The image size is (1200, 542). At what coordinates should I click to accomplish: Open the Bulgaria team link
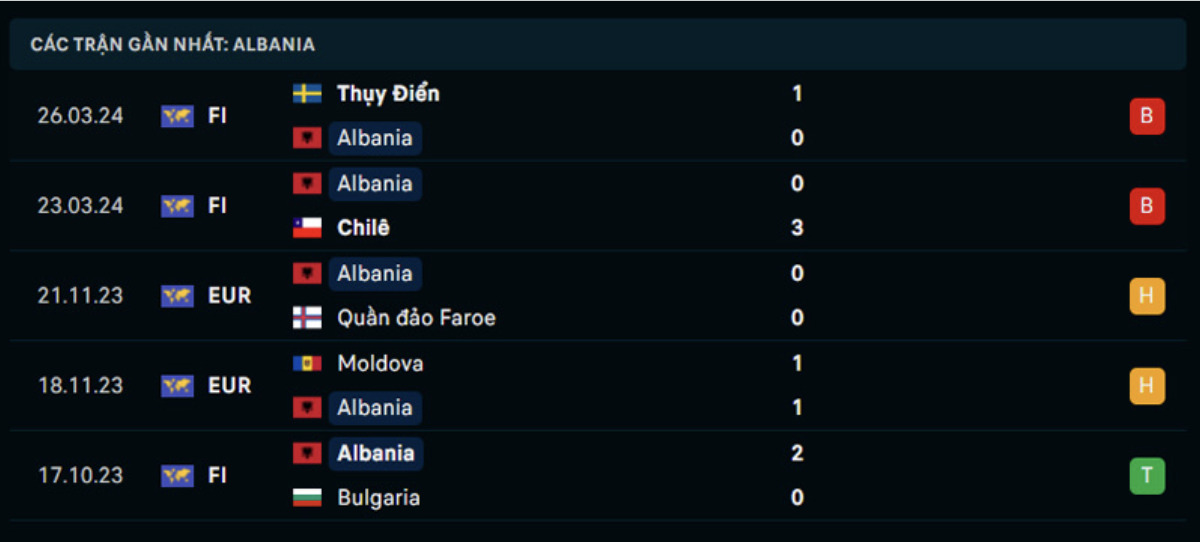[378, 498]
